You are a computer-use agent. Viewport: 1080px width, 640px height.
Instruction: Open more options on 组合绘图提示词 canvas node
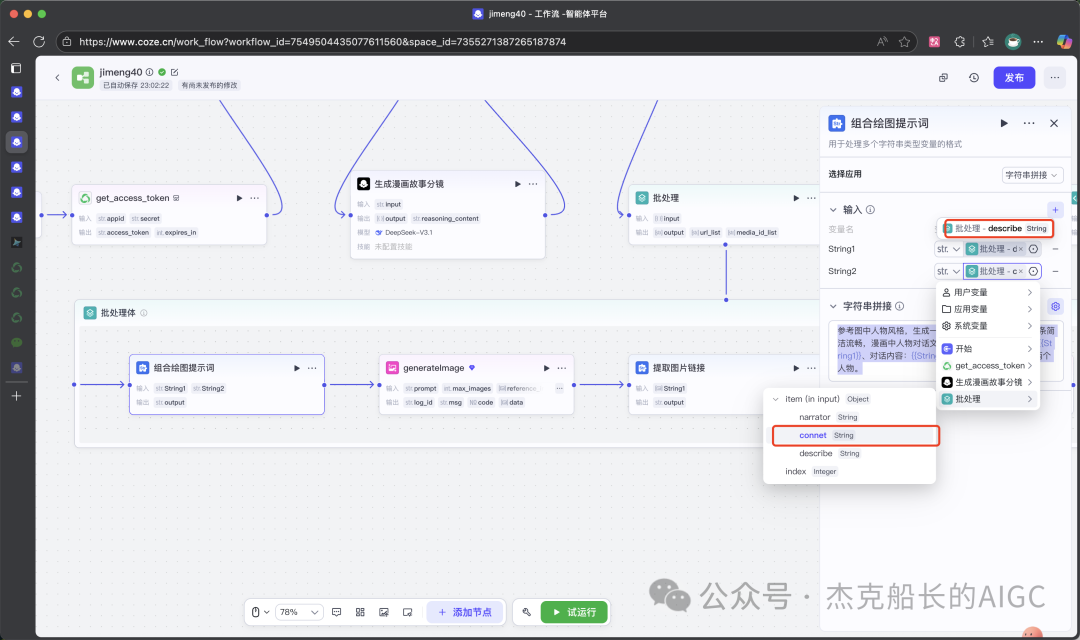click(312, 368)
